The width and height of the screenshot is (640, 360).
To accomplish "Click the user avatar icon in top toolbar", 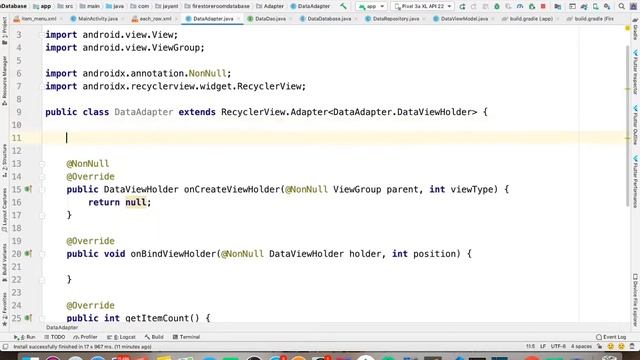I will (633, 7).
